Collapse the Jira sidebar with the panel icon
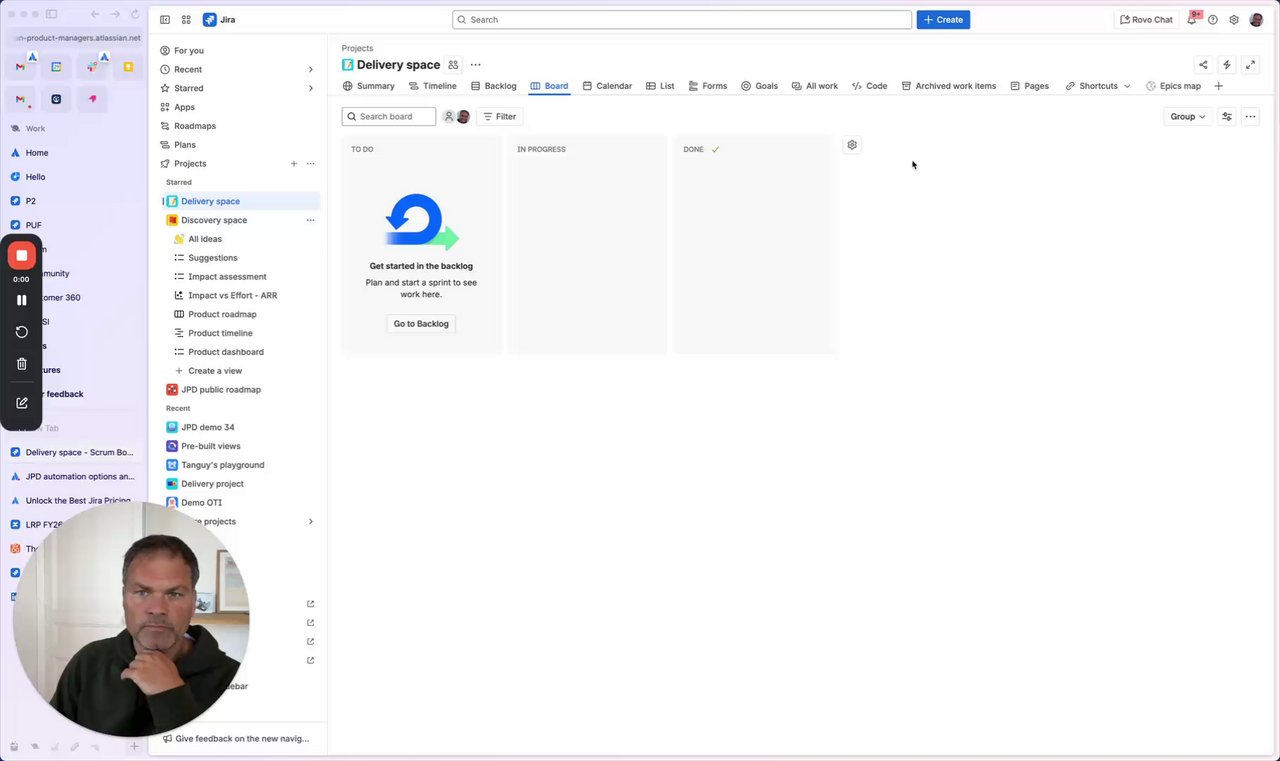Viewport: 1280px width, 761px height. coord(165,20)
